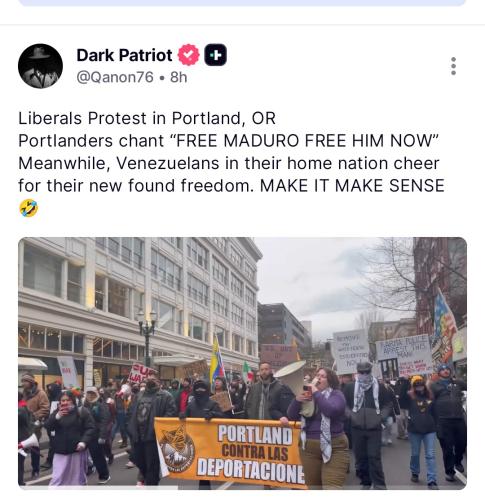Click the black plus subscriber badge
The width and height of the screenshot is (485, 500).
215,55
